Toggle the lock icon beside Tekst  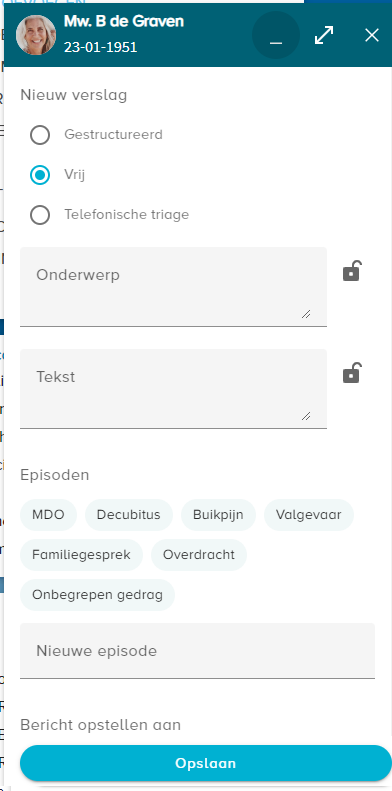click(x=352, y=373)
